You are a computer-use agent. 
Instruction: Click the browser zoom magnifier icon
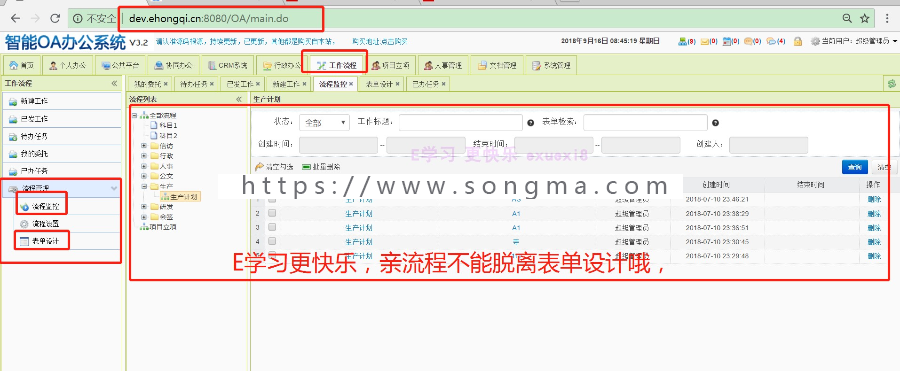click(847, 18)
